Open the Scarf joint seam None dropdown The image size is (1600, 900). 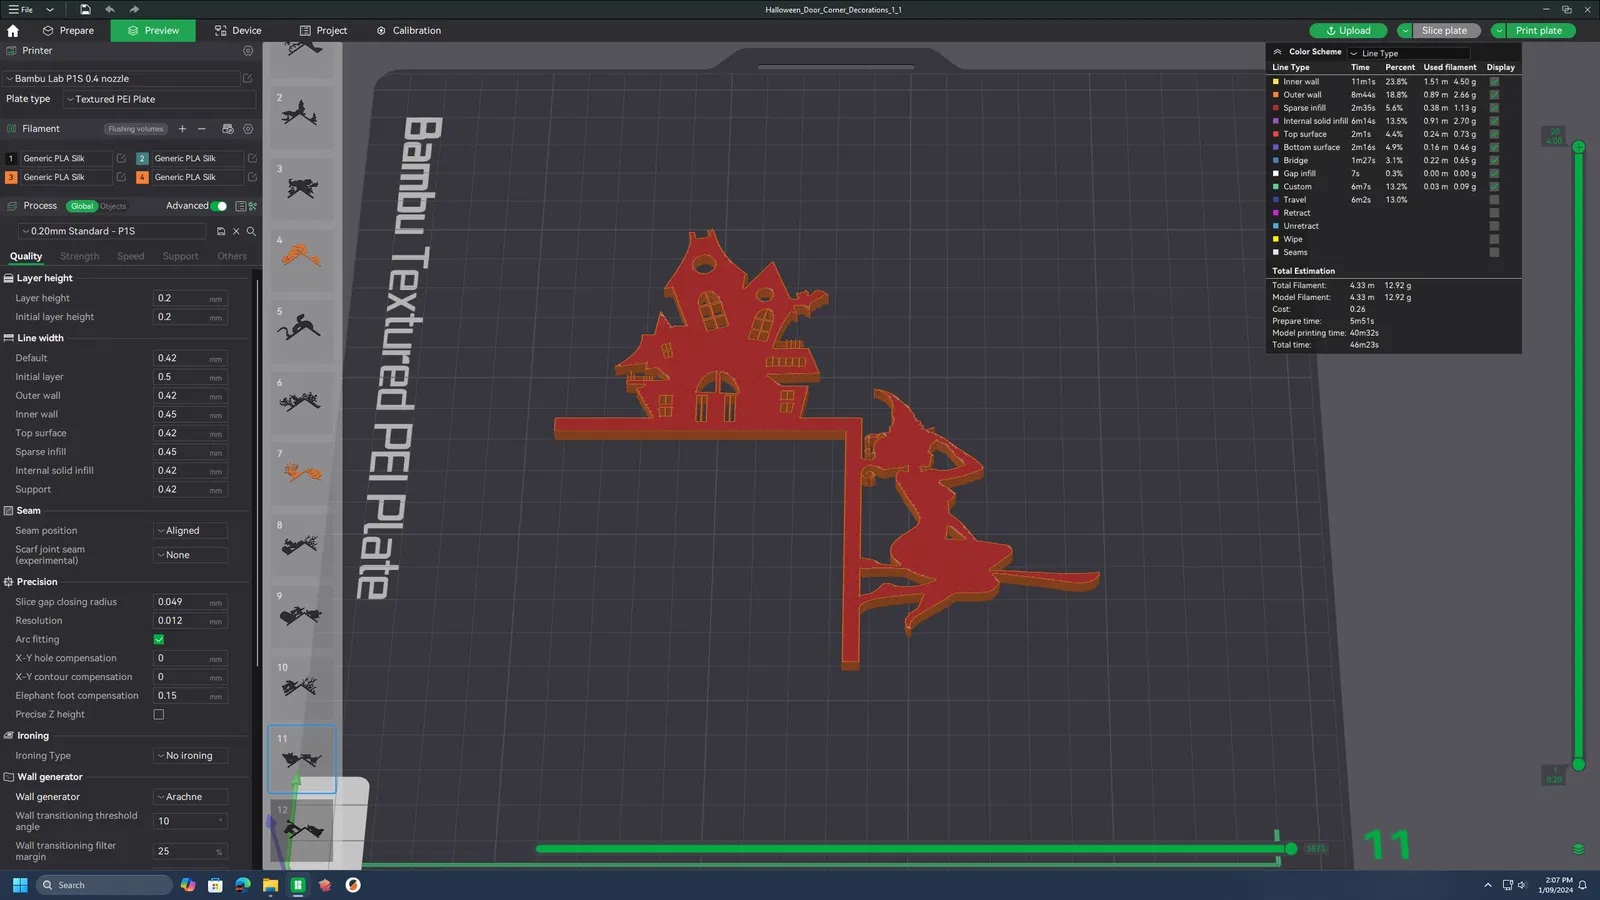(190, 555)
